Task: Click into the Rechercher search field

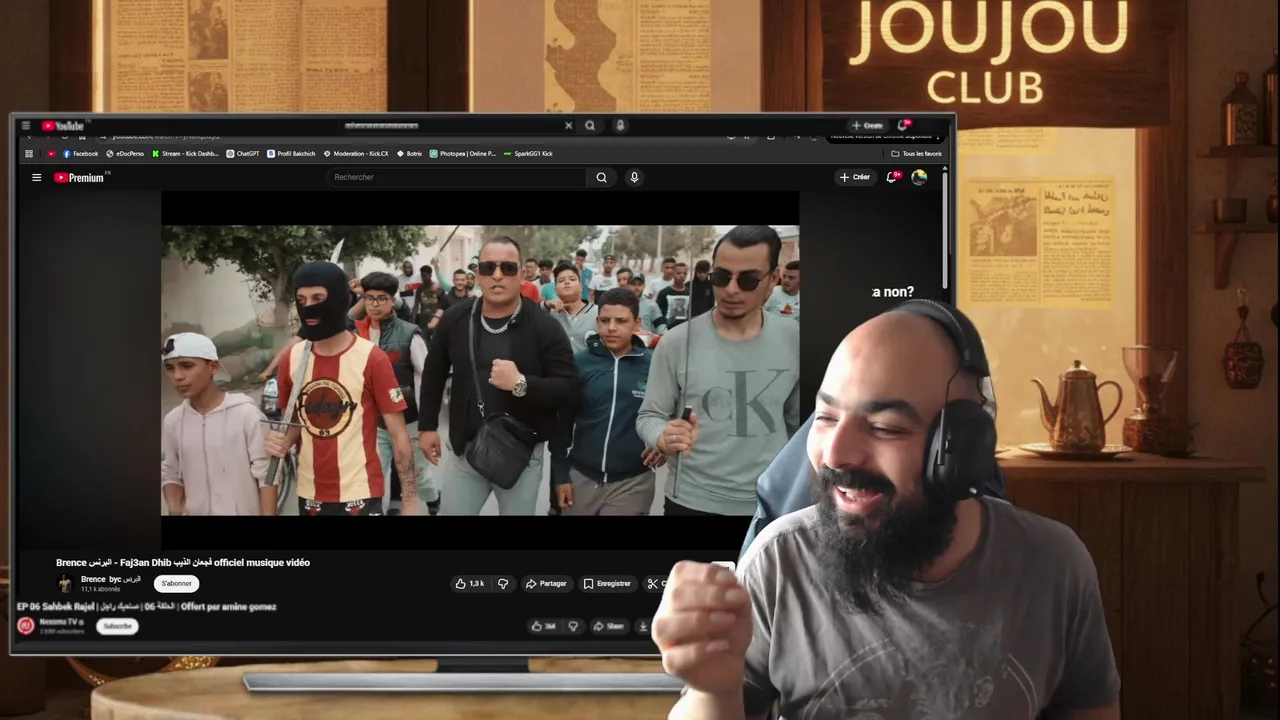Action: [457, 177]
